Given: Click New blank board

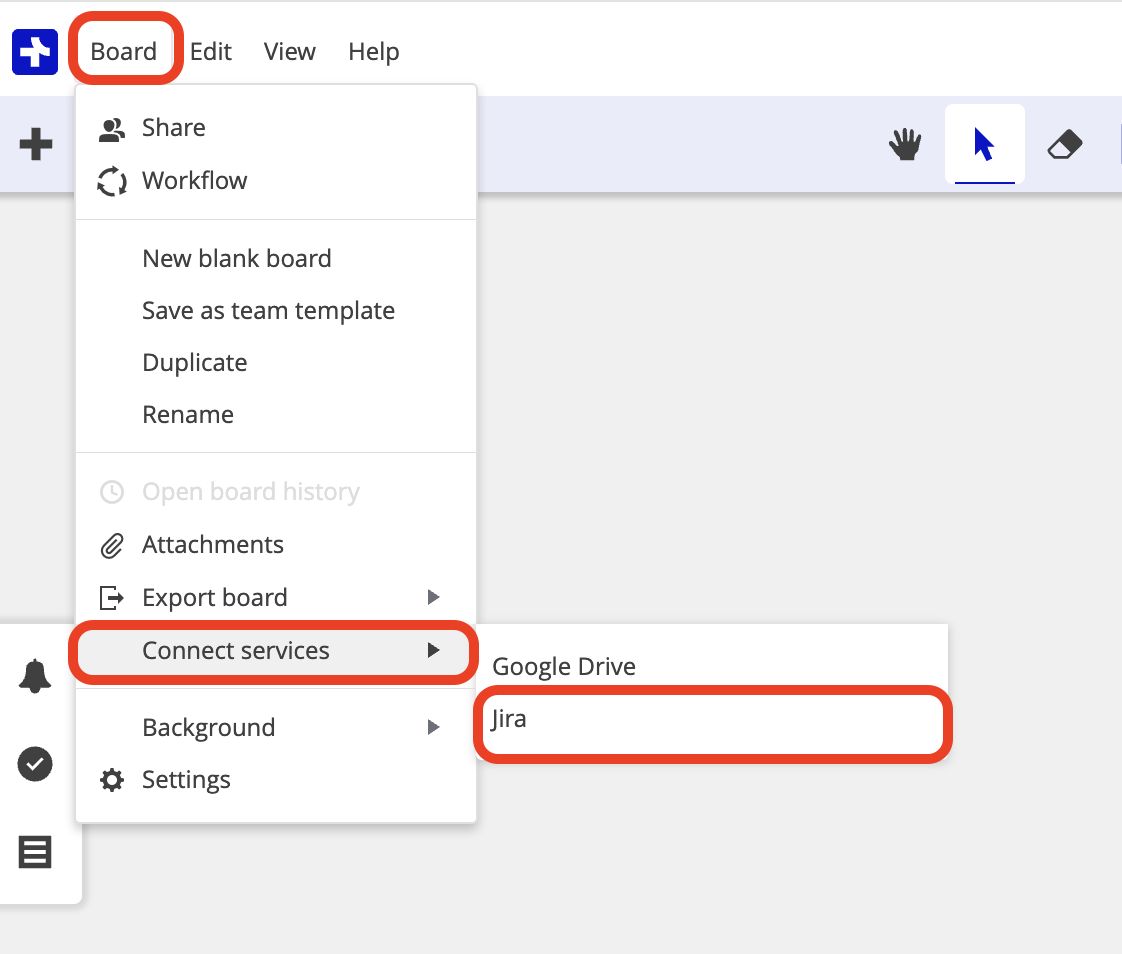Looking at the screenshot, I should [x=237, y=259].
